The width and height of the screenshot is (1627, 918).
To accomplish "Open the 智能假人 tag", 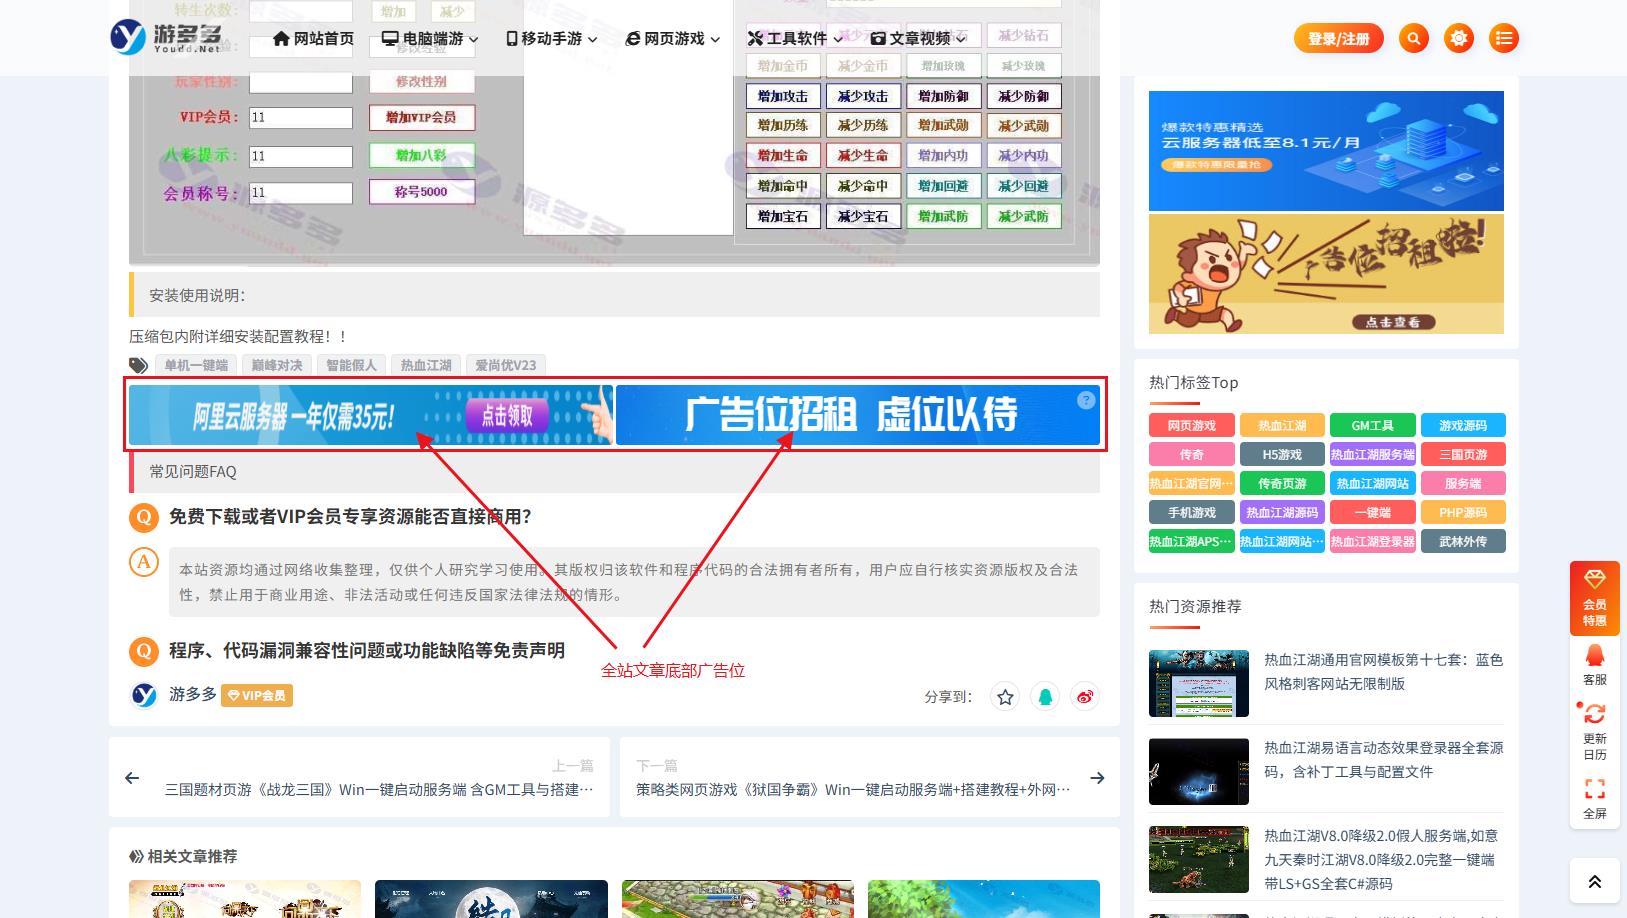I will click(351, 365).
